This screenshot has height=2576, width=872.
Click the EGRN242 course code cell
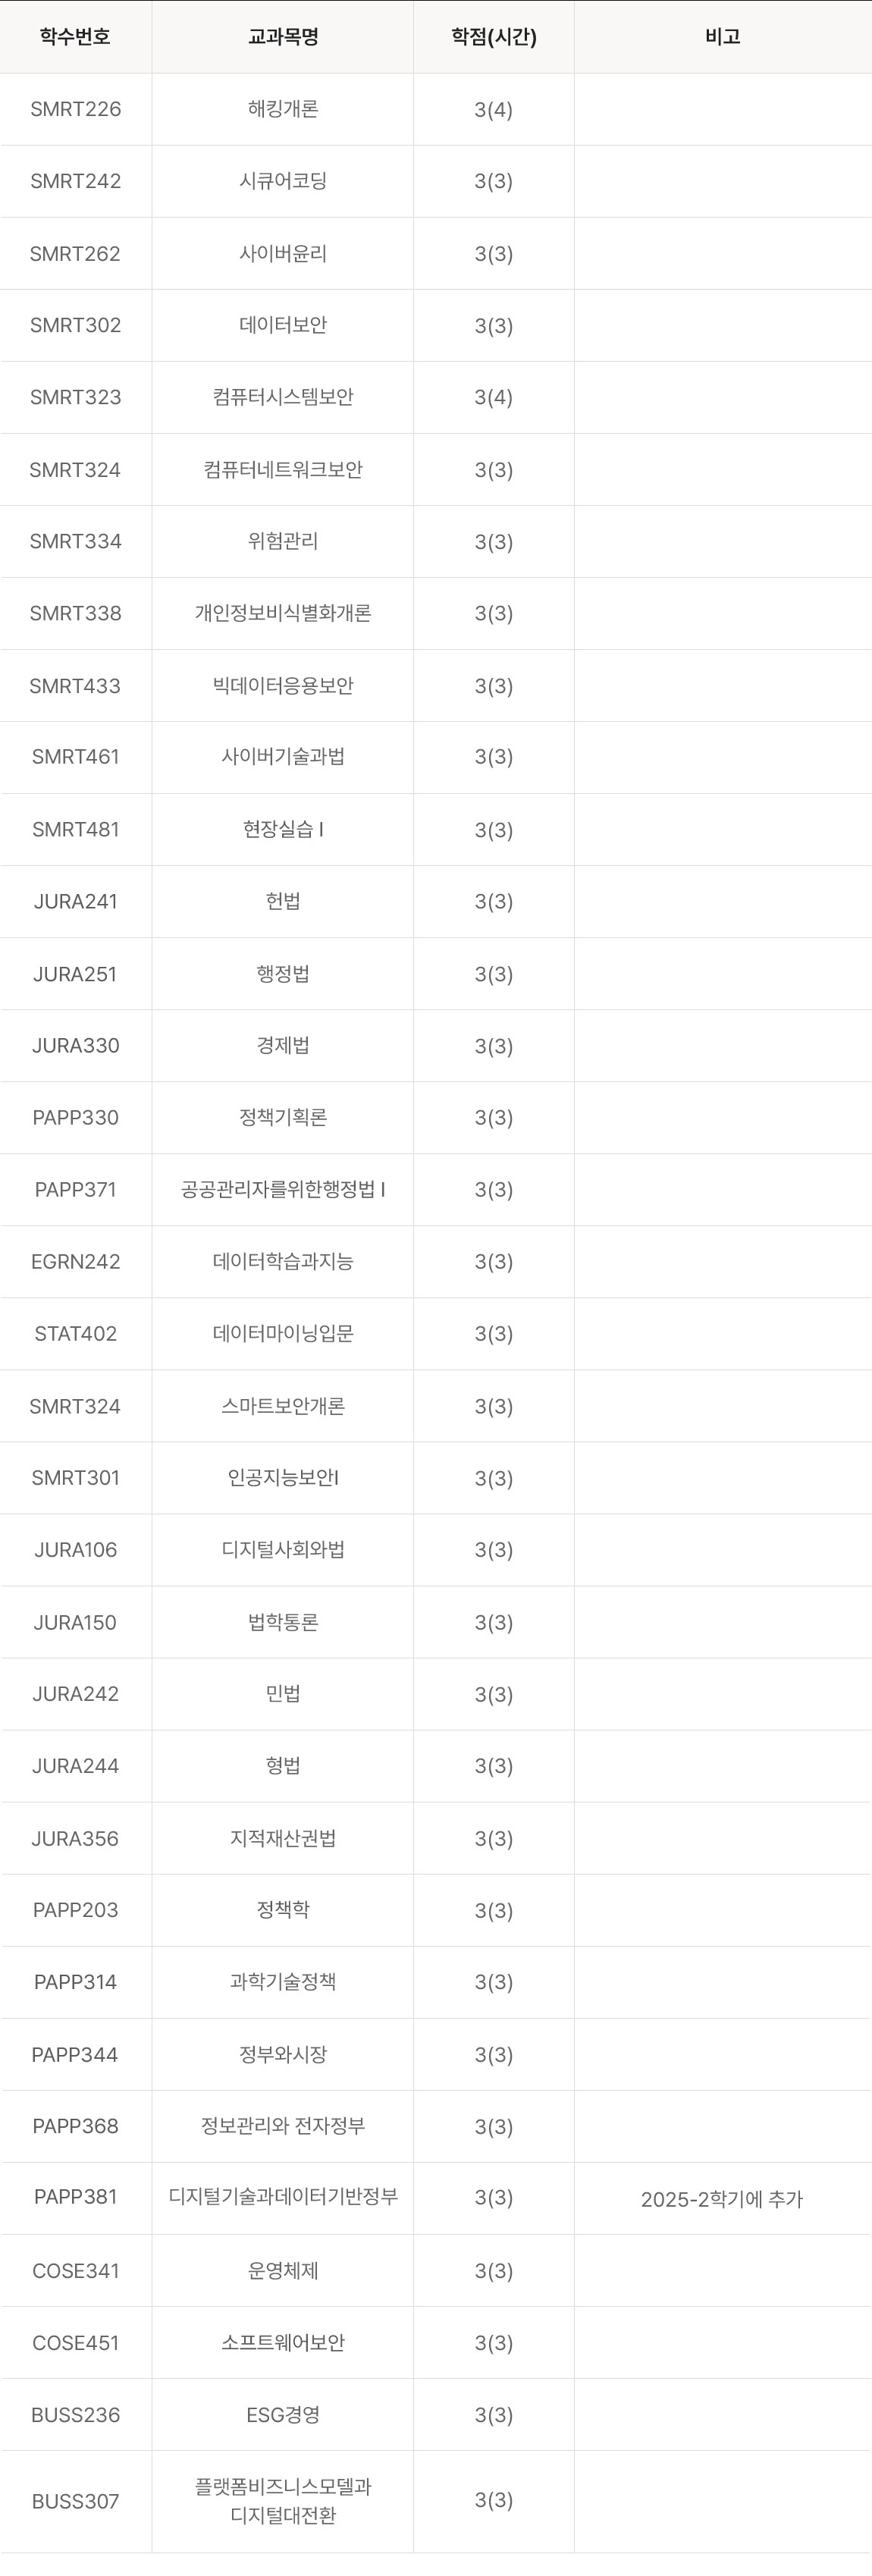point(75,1261)
